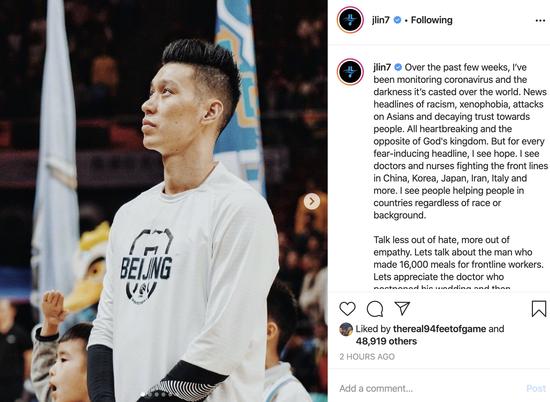The image size is (550, 402).
Task: Click the jlin7 avatar beside the caption
Action: point(350,72)
